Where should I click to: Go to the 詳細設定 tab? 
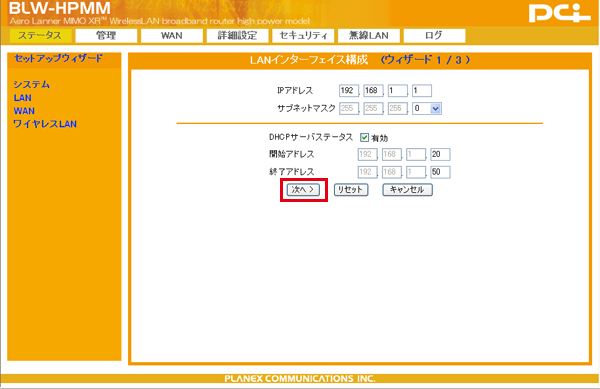(237, 36)
